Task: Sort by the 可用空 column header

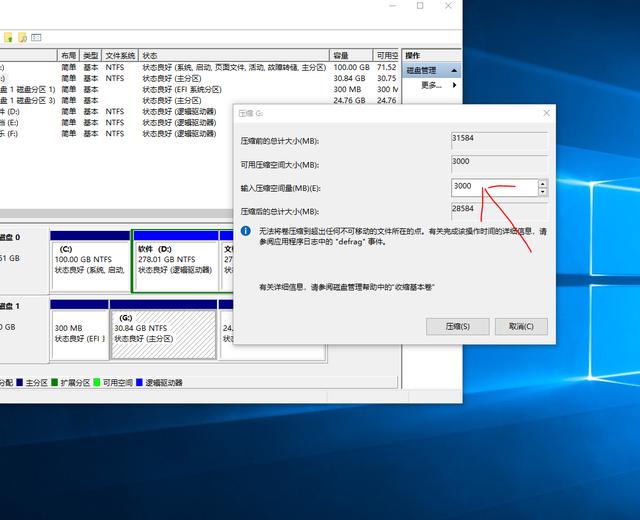Action: [386, 56]
